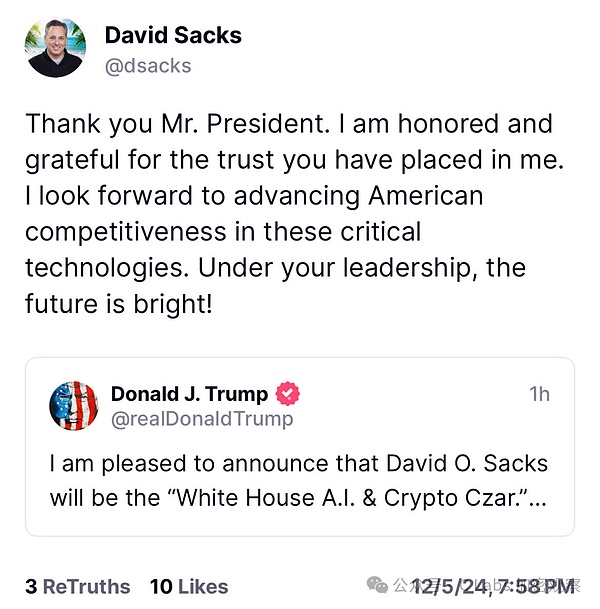Click the "competitiveness in these critical" line

pyautogui.click(x=223, y=232)
